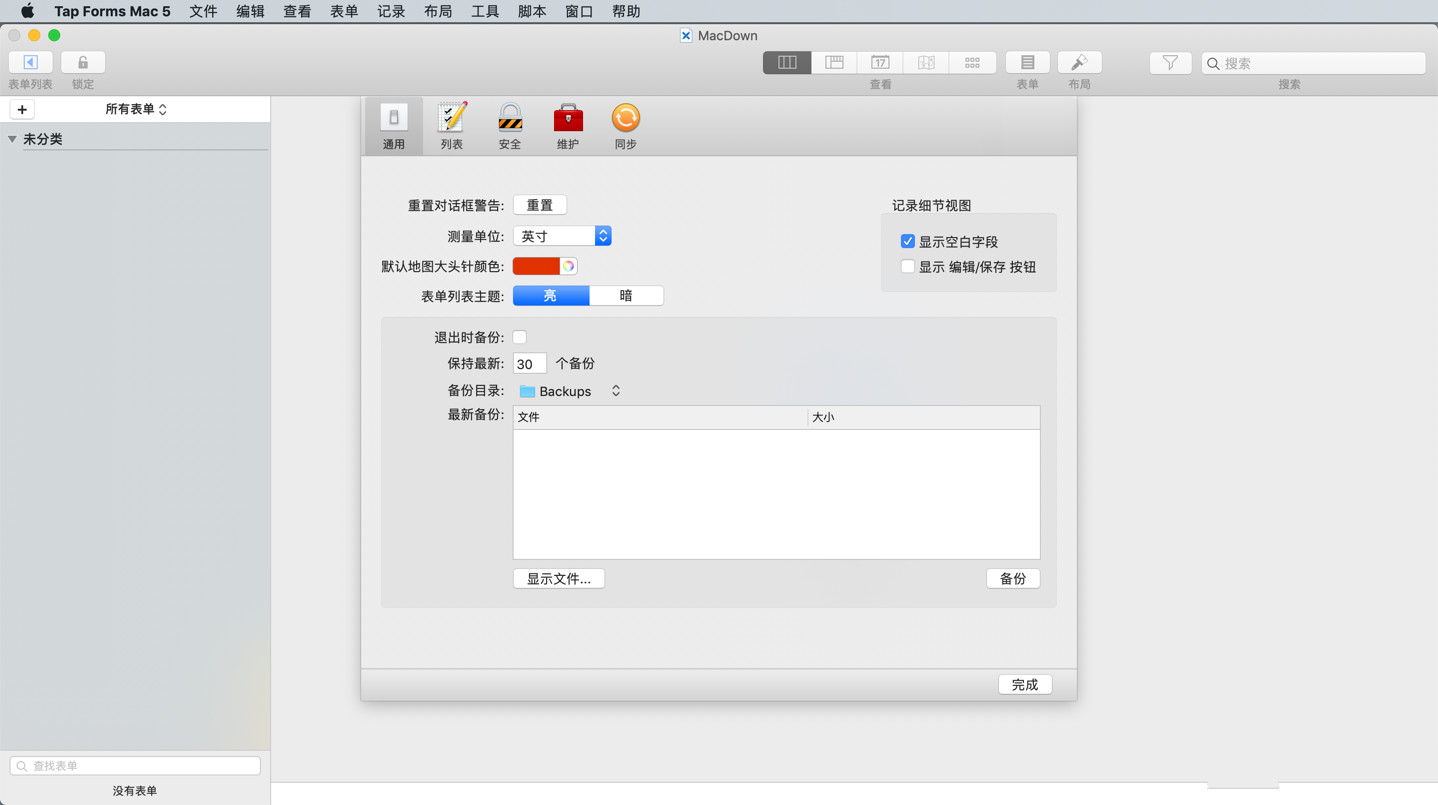Click the red map pin color swatch

(x=536, y=266)
